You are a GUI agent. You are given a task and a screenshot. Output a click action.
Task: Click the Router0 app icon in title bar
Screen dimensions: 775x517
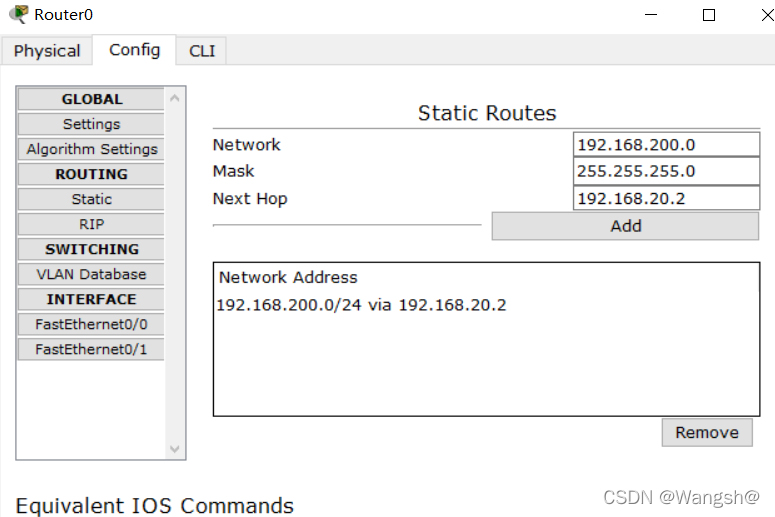pos(17,14)
